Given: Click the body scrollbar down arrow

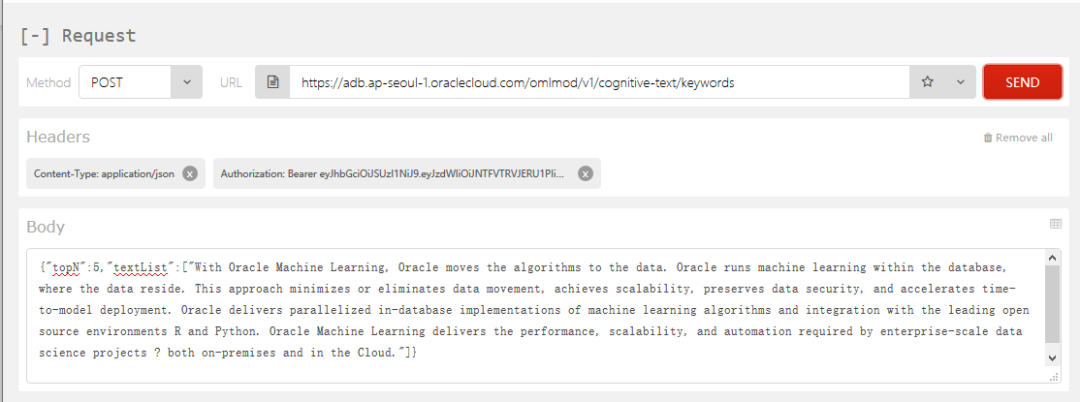Looking at the screenshot, I should coord(1052,358).
